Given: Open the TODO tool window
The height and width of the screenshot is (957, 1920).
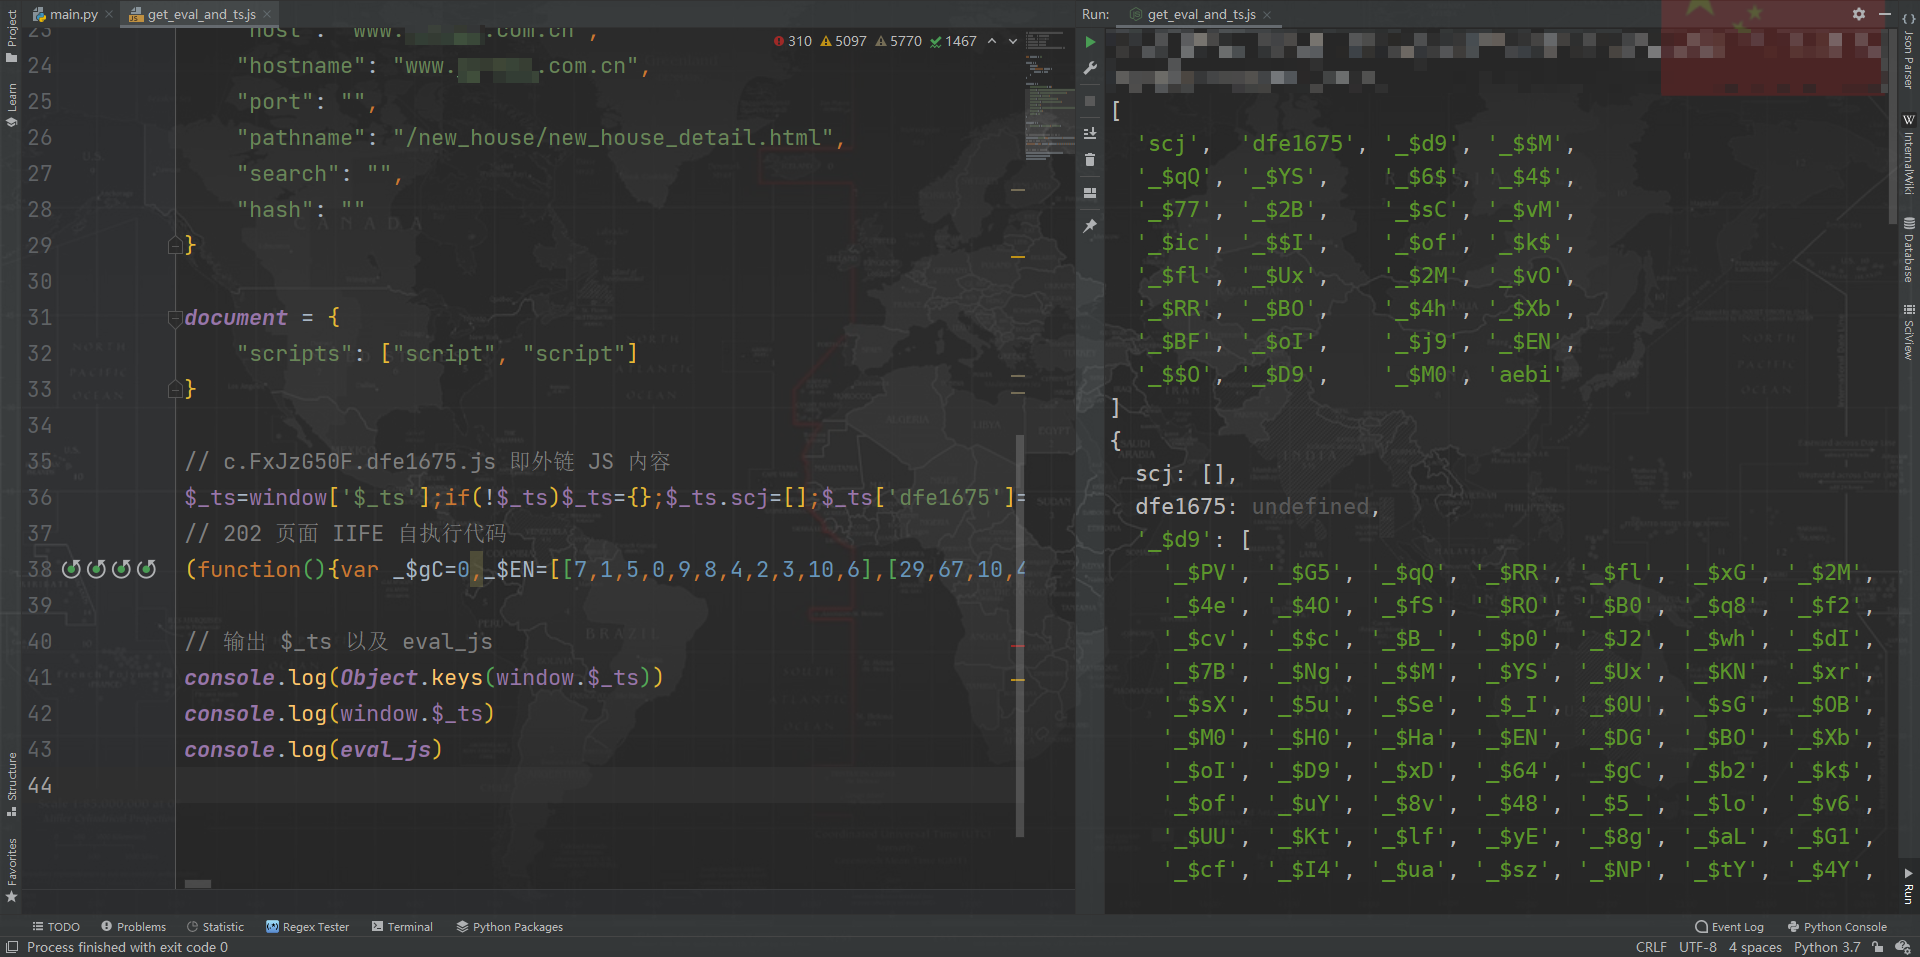Looking at the screenshot, I should click(56, 927).
